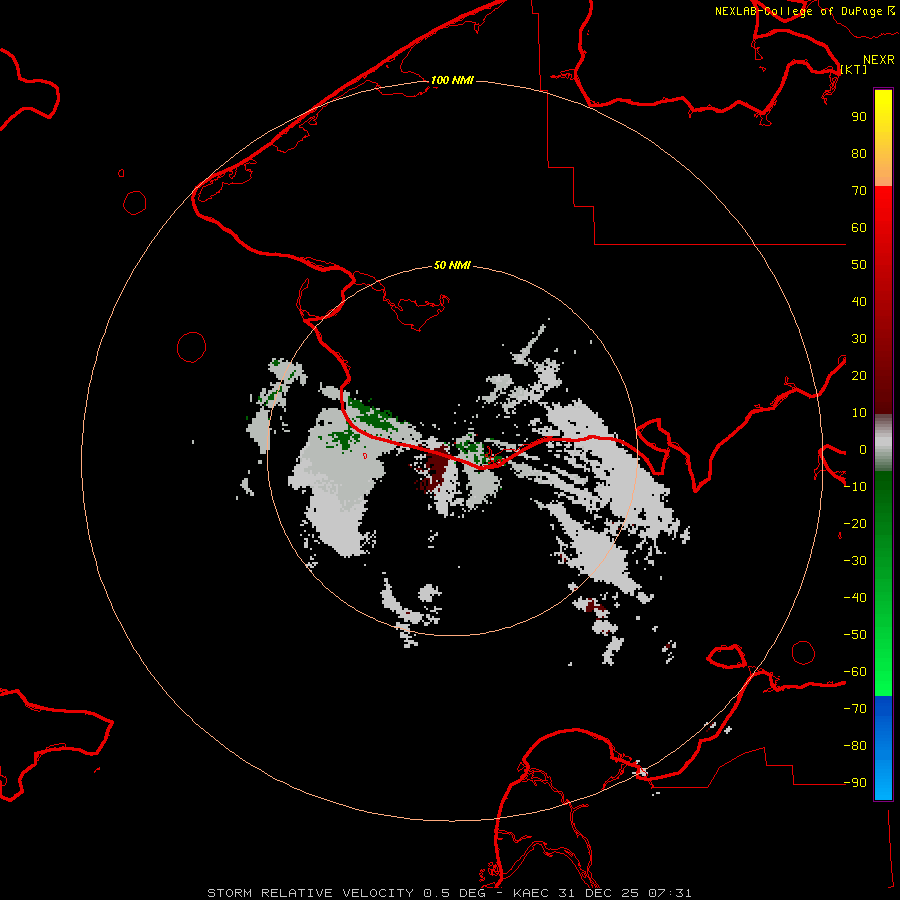The height and width of the screenshot is (900, 900).
Task: Click the -10 value on the velocity scale
Action: coord(855,487)
